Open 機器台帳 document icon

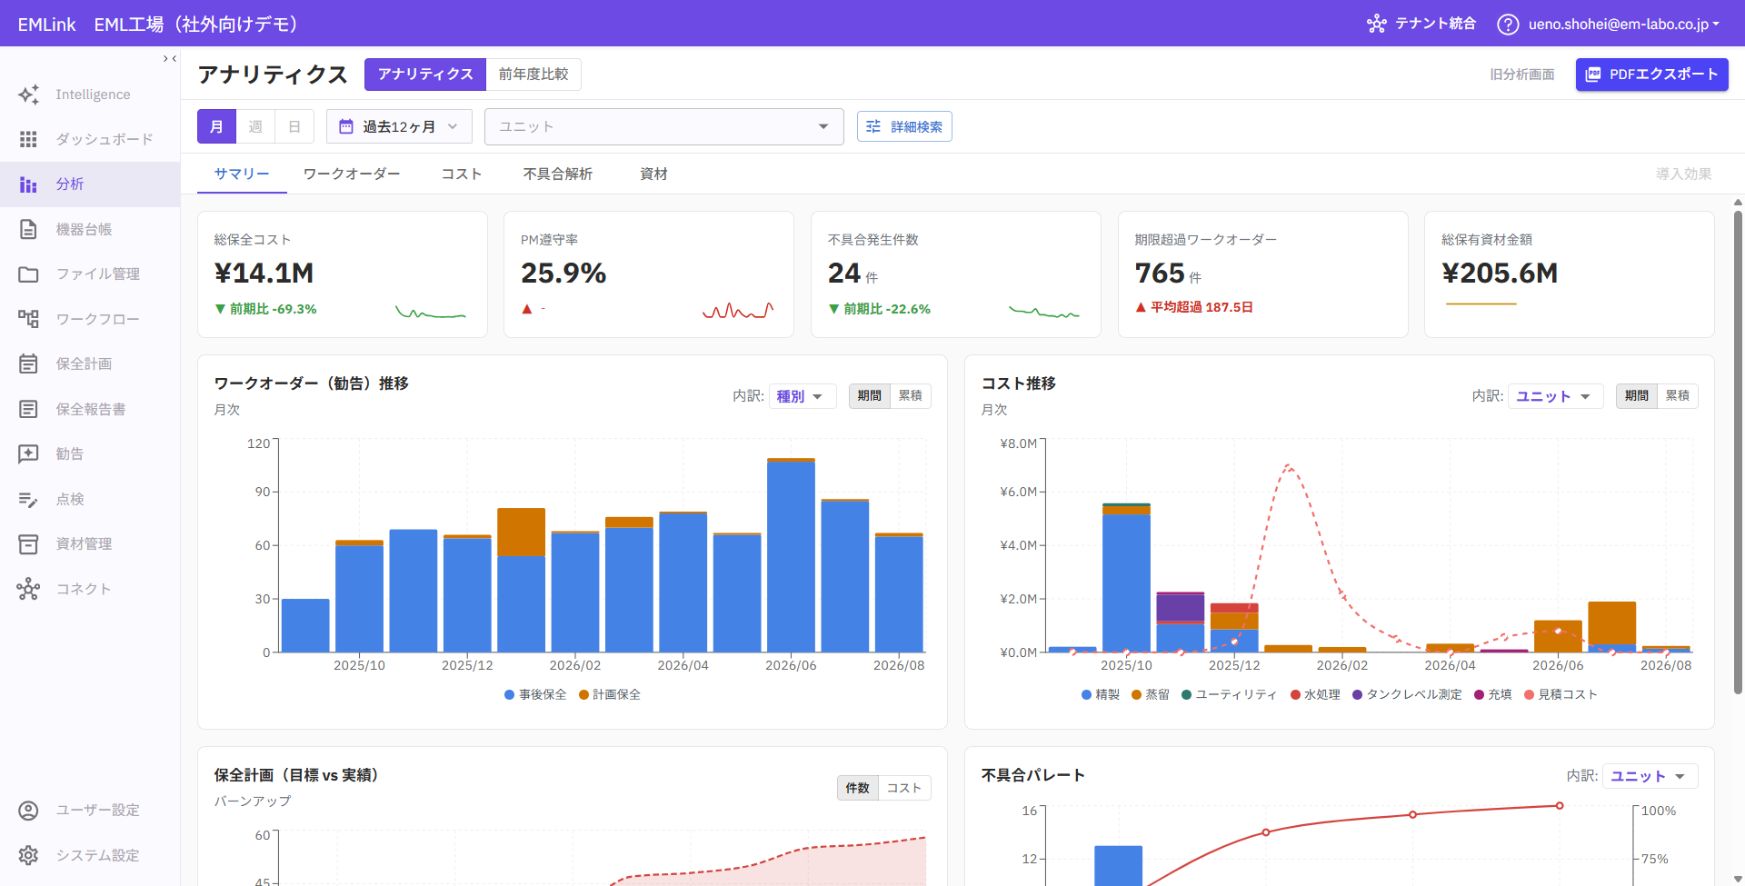point(28,229)
